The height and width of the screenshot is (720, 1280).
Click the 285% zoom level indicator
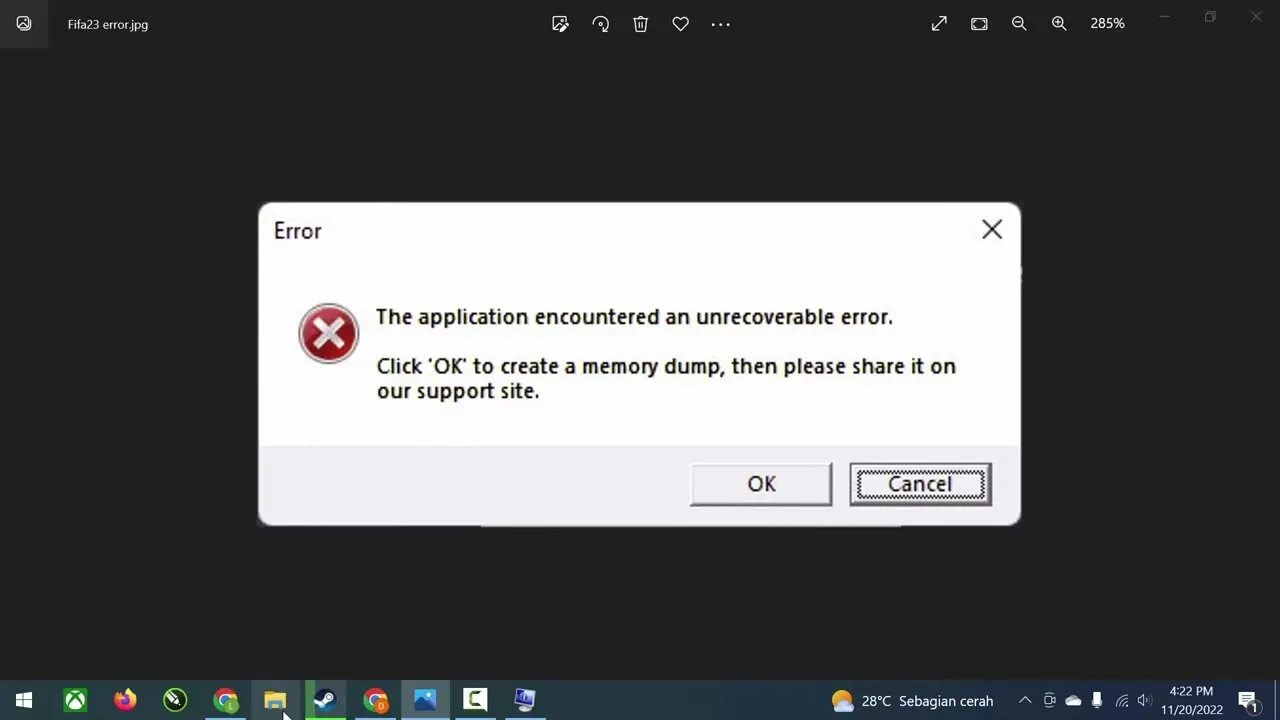pos(1107,24)
